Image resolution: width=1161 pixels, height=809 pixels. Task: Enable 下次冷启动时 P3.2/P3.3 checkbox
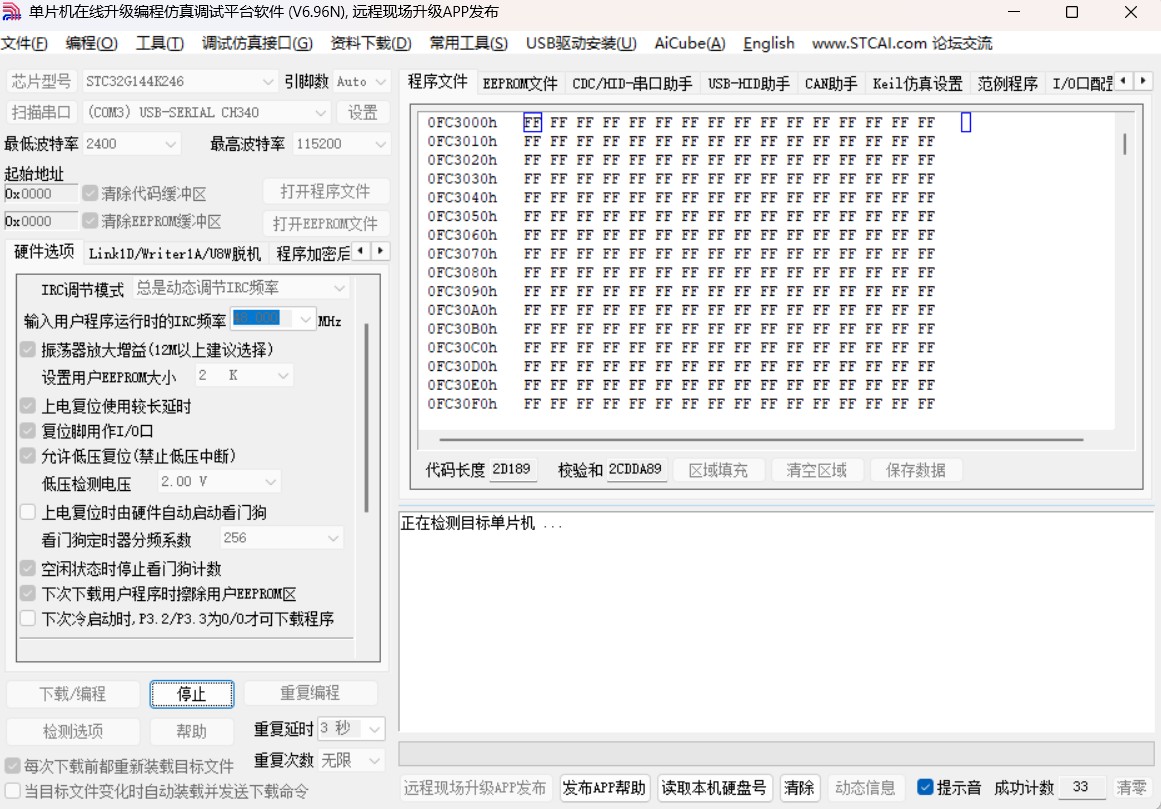point(28,618)
